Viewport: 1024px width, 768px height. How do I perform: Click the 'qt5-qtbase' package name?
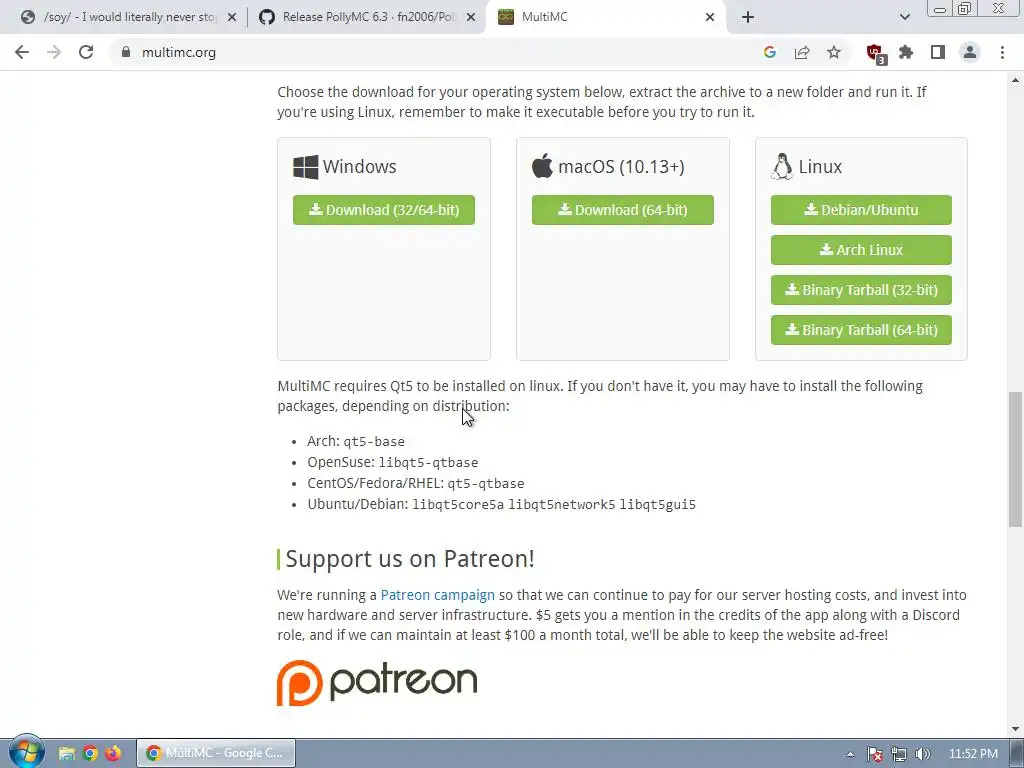(x=486, y=483)
